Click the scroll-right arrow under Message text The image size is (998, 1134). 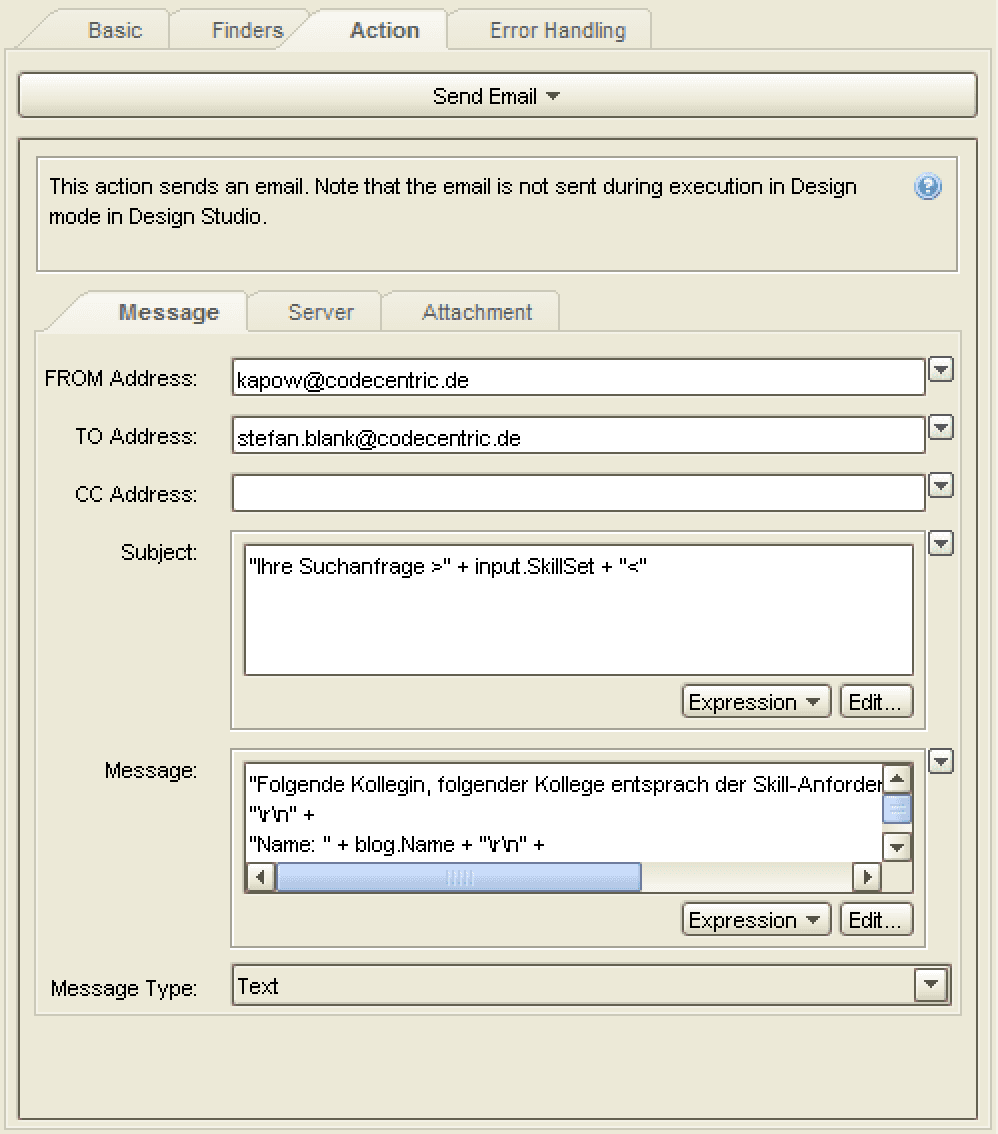point(866,877)
